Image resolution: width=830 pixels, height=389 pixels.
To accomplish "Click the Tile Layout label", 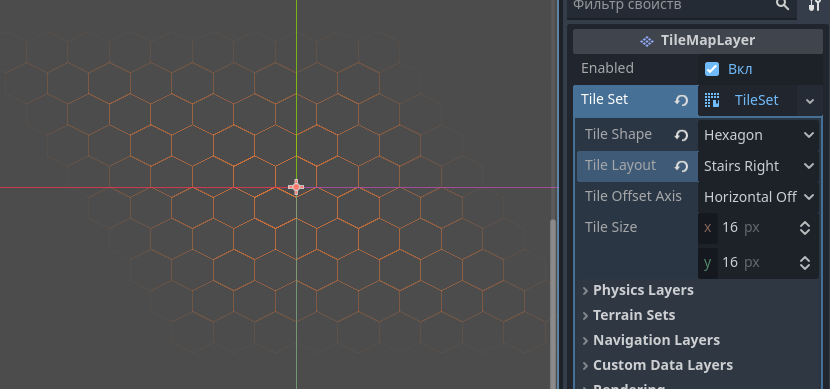I will point(620,165).
